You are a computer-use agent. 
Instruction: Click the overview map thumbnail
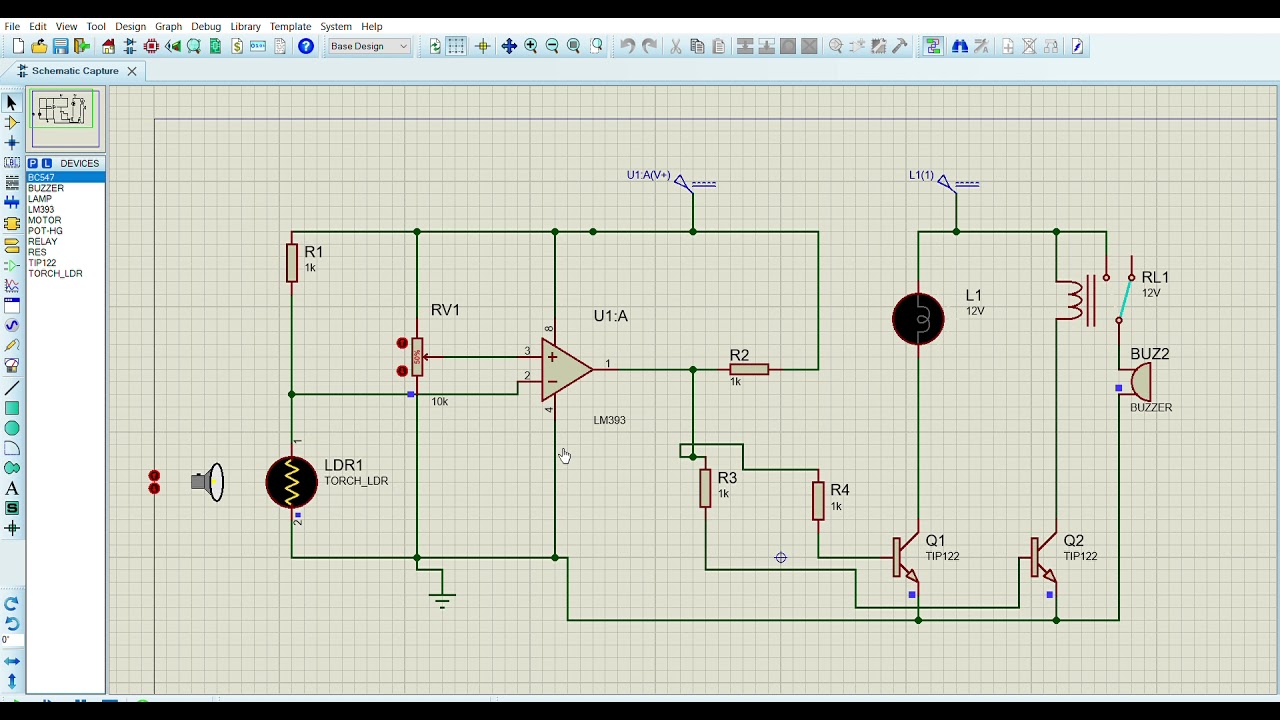coord(65,118)
